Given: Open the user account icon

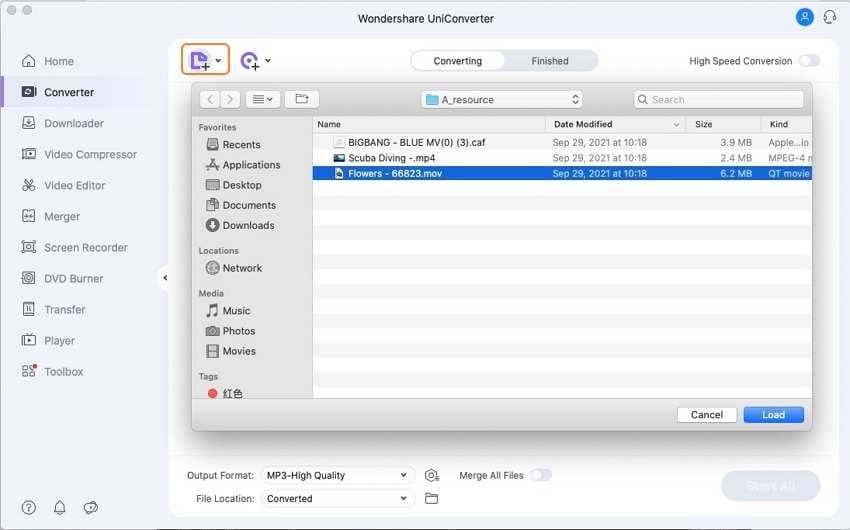Looking at the screenshot, I should click(x=804, y=17).
